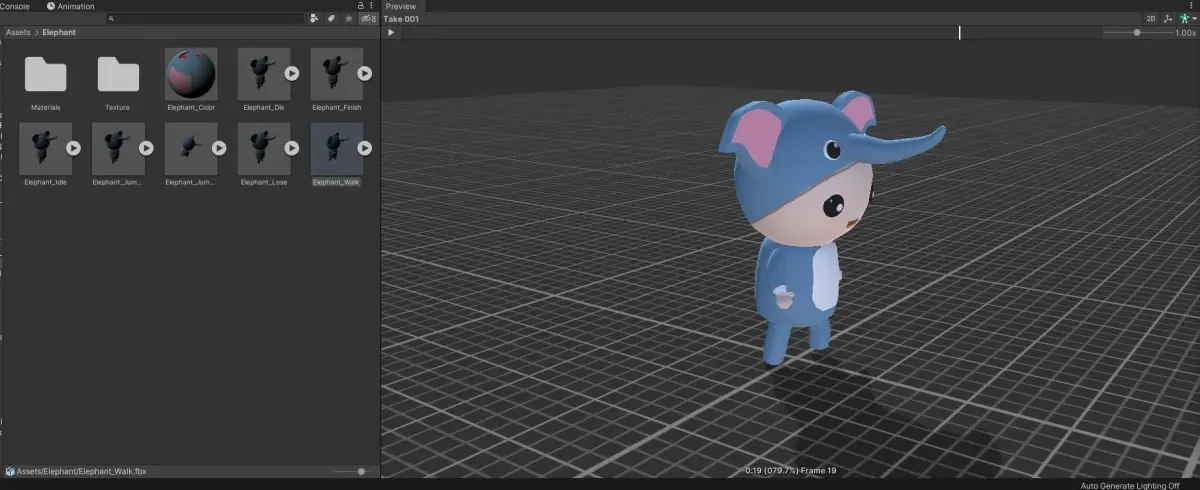Open the Search by Type filter
The width and height of the screenshot is (1200, 490).
(x=315, y=19)
